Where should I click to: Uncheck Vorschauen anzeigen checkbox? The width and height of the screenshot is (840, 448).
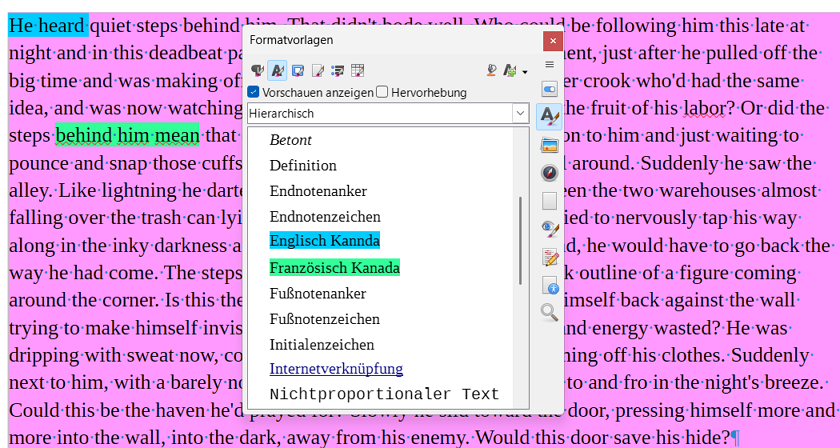coord(254,92)
